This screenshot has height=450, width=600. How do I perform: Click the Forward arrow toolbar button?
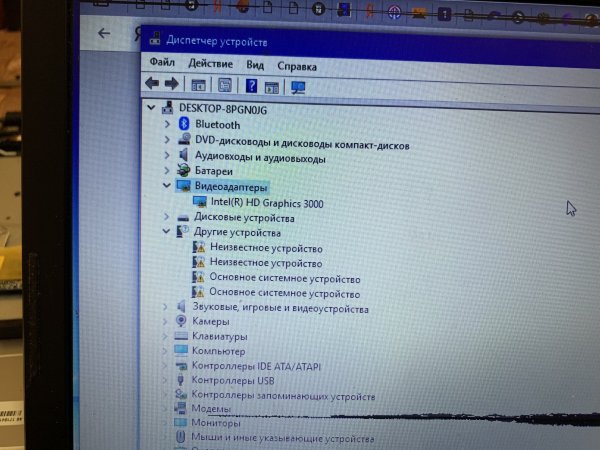point(171,84)
